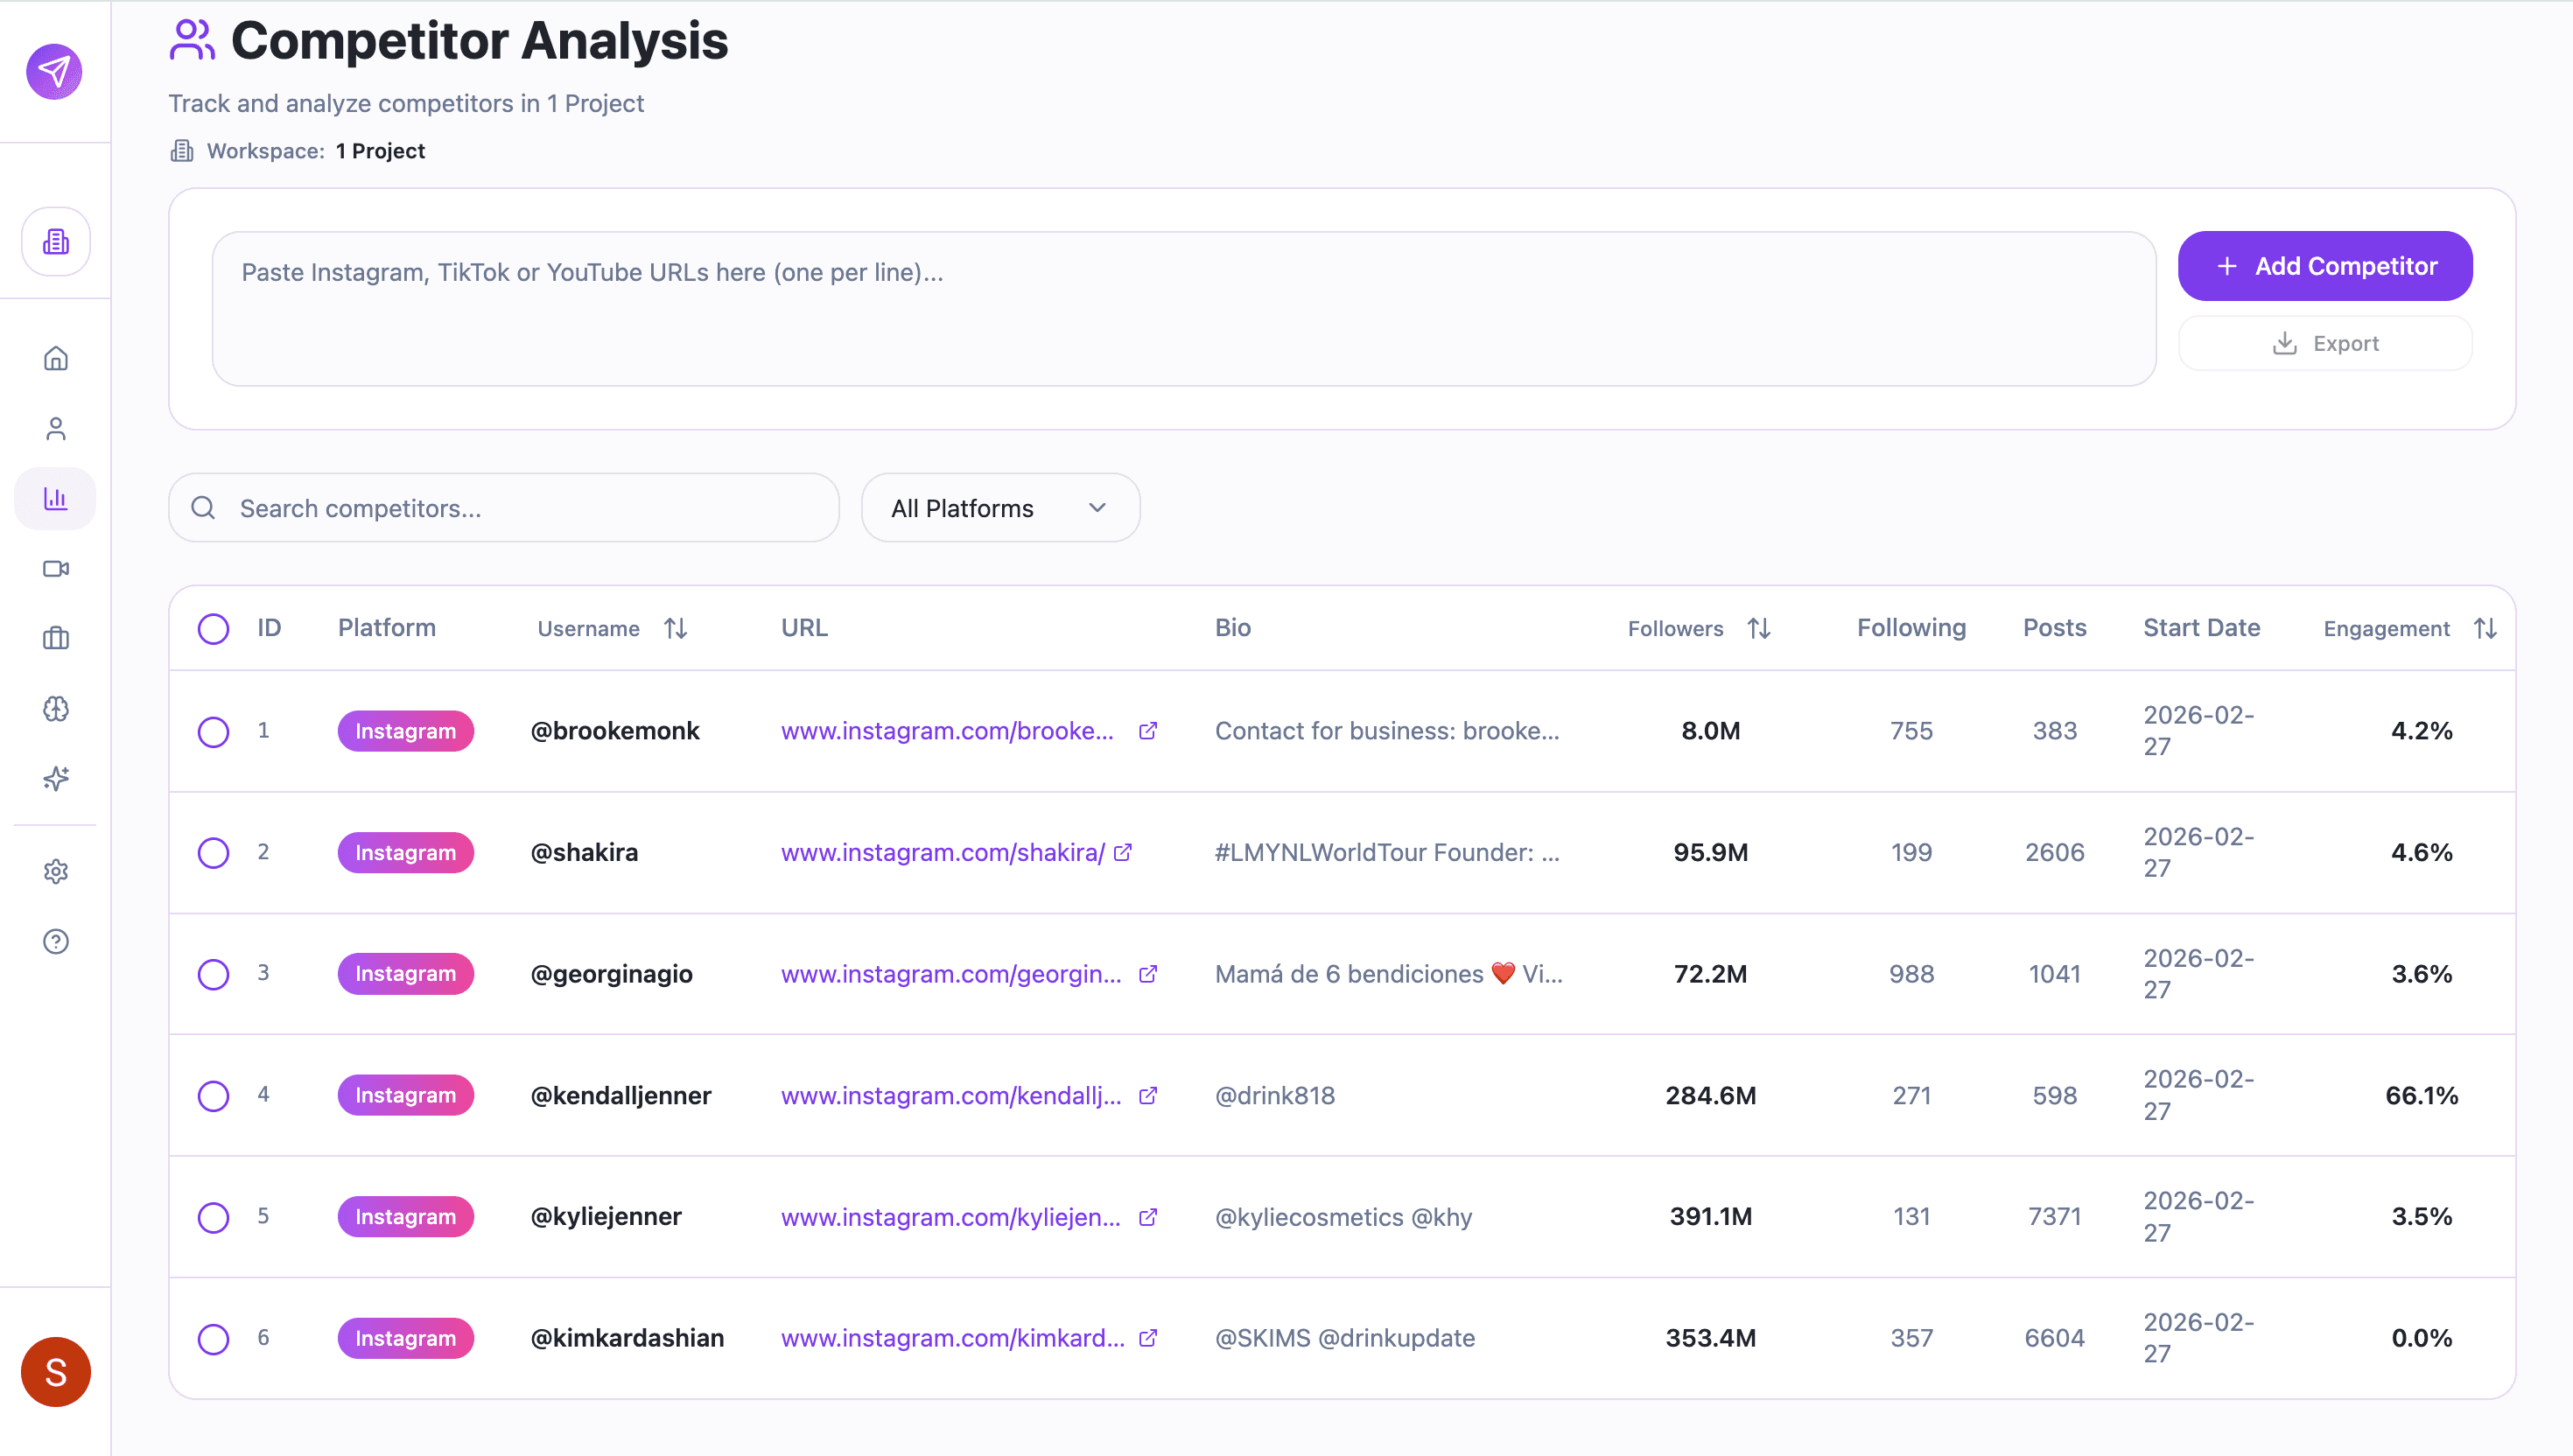This screenshot has width=2573, height=1456.
Task: Open the briefcase sidebar icon
Action: pos(56,638)
